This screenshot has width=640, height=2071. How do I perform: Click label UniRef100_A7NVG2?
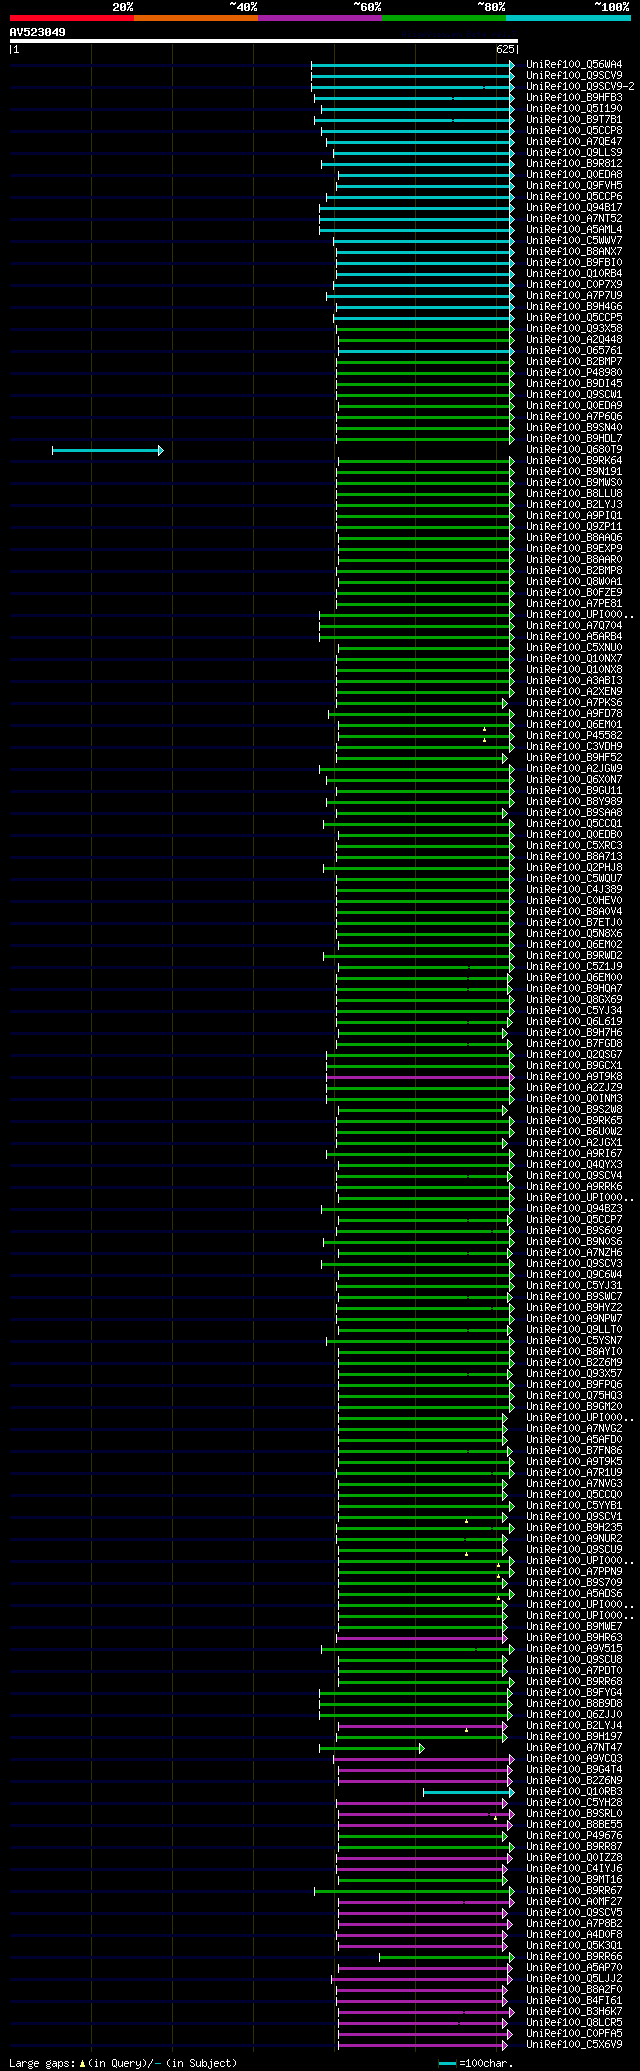(x=574, y=1429)
